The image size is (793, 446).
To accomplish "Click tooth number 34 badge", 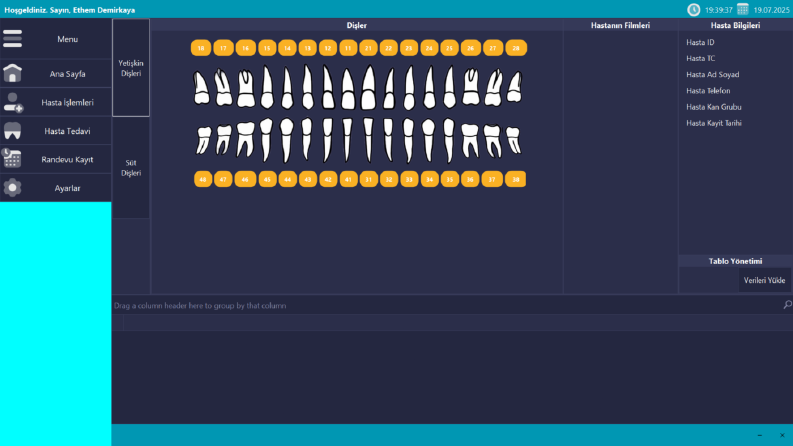I will 430,179.
